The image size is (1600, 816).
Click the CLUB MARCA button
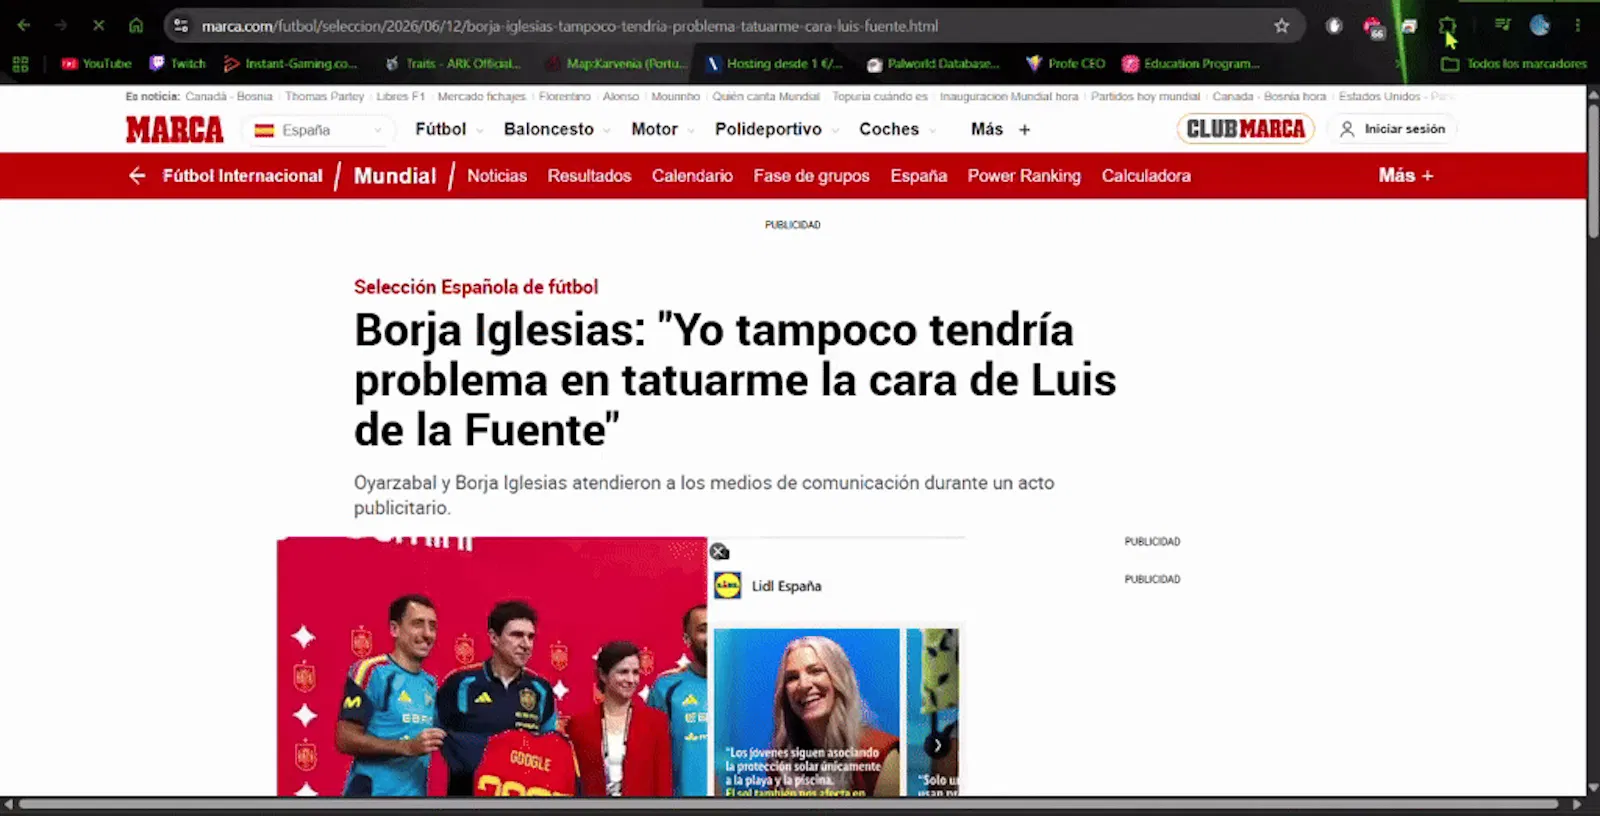(x=1245, y=129)
